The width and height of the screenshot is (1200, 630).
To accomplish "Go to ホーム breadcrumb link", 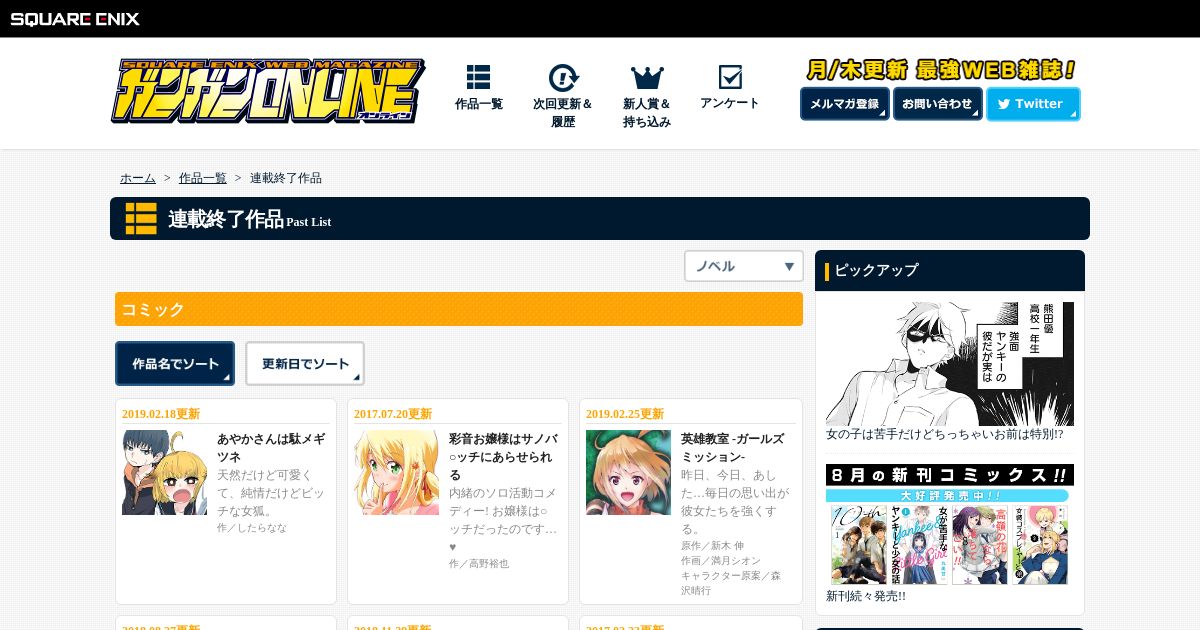I will (x=138, y=178).
